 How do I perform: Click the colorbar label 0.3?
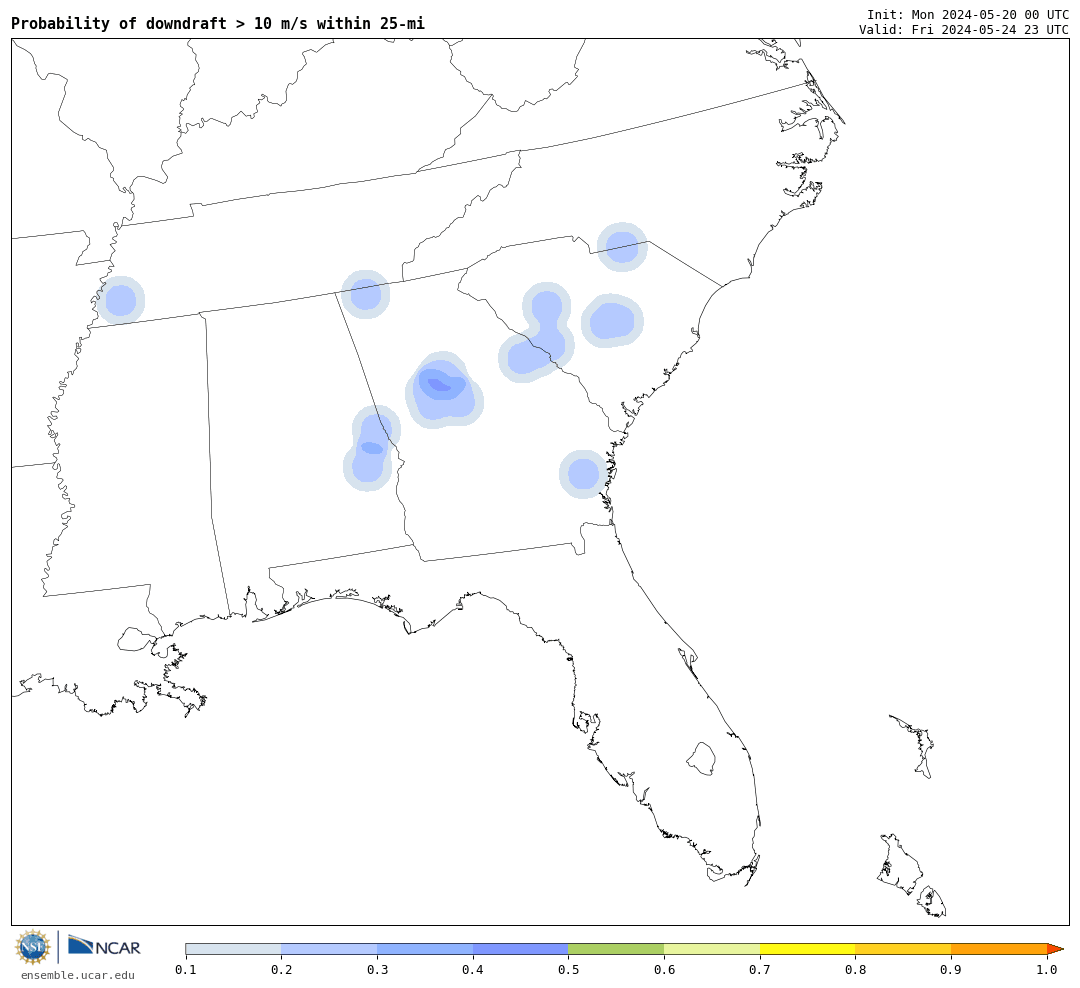[x=377, y=970]
